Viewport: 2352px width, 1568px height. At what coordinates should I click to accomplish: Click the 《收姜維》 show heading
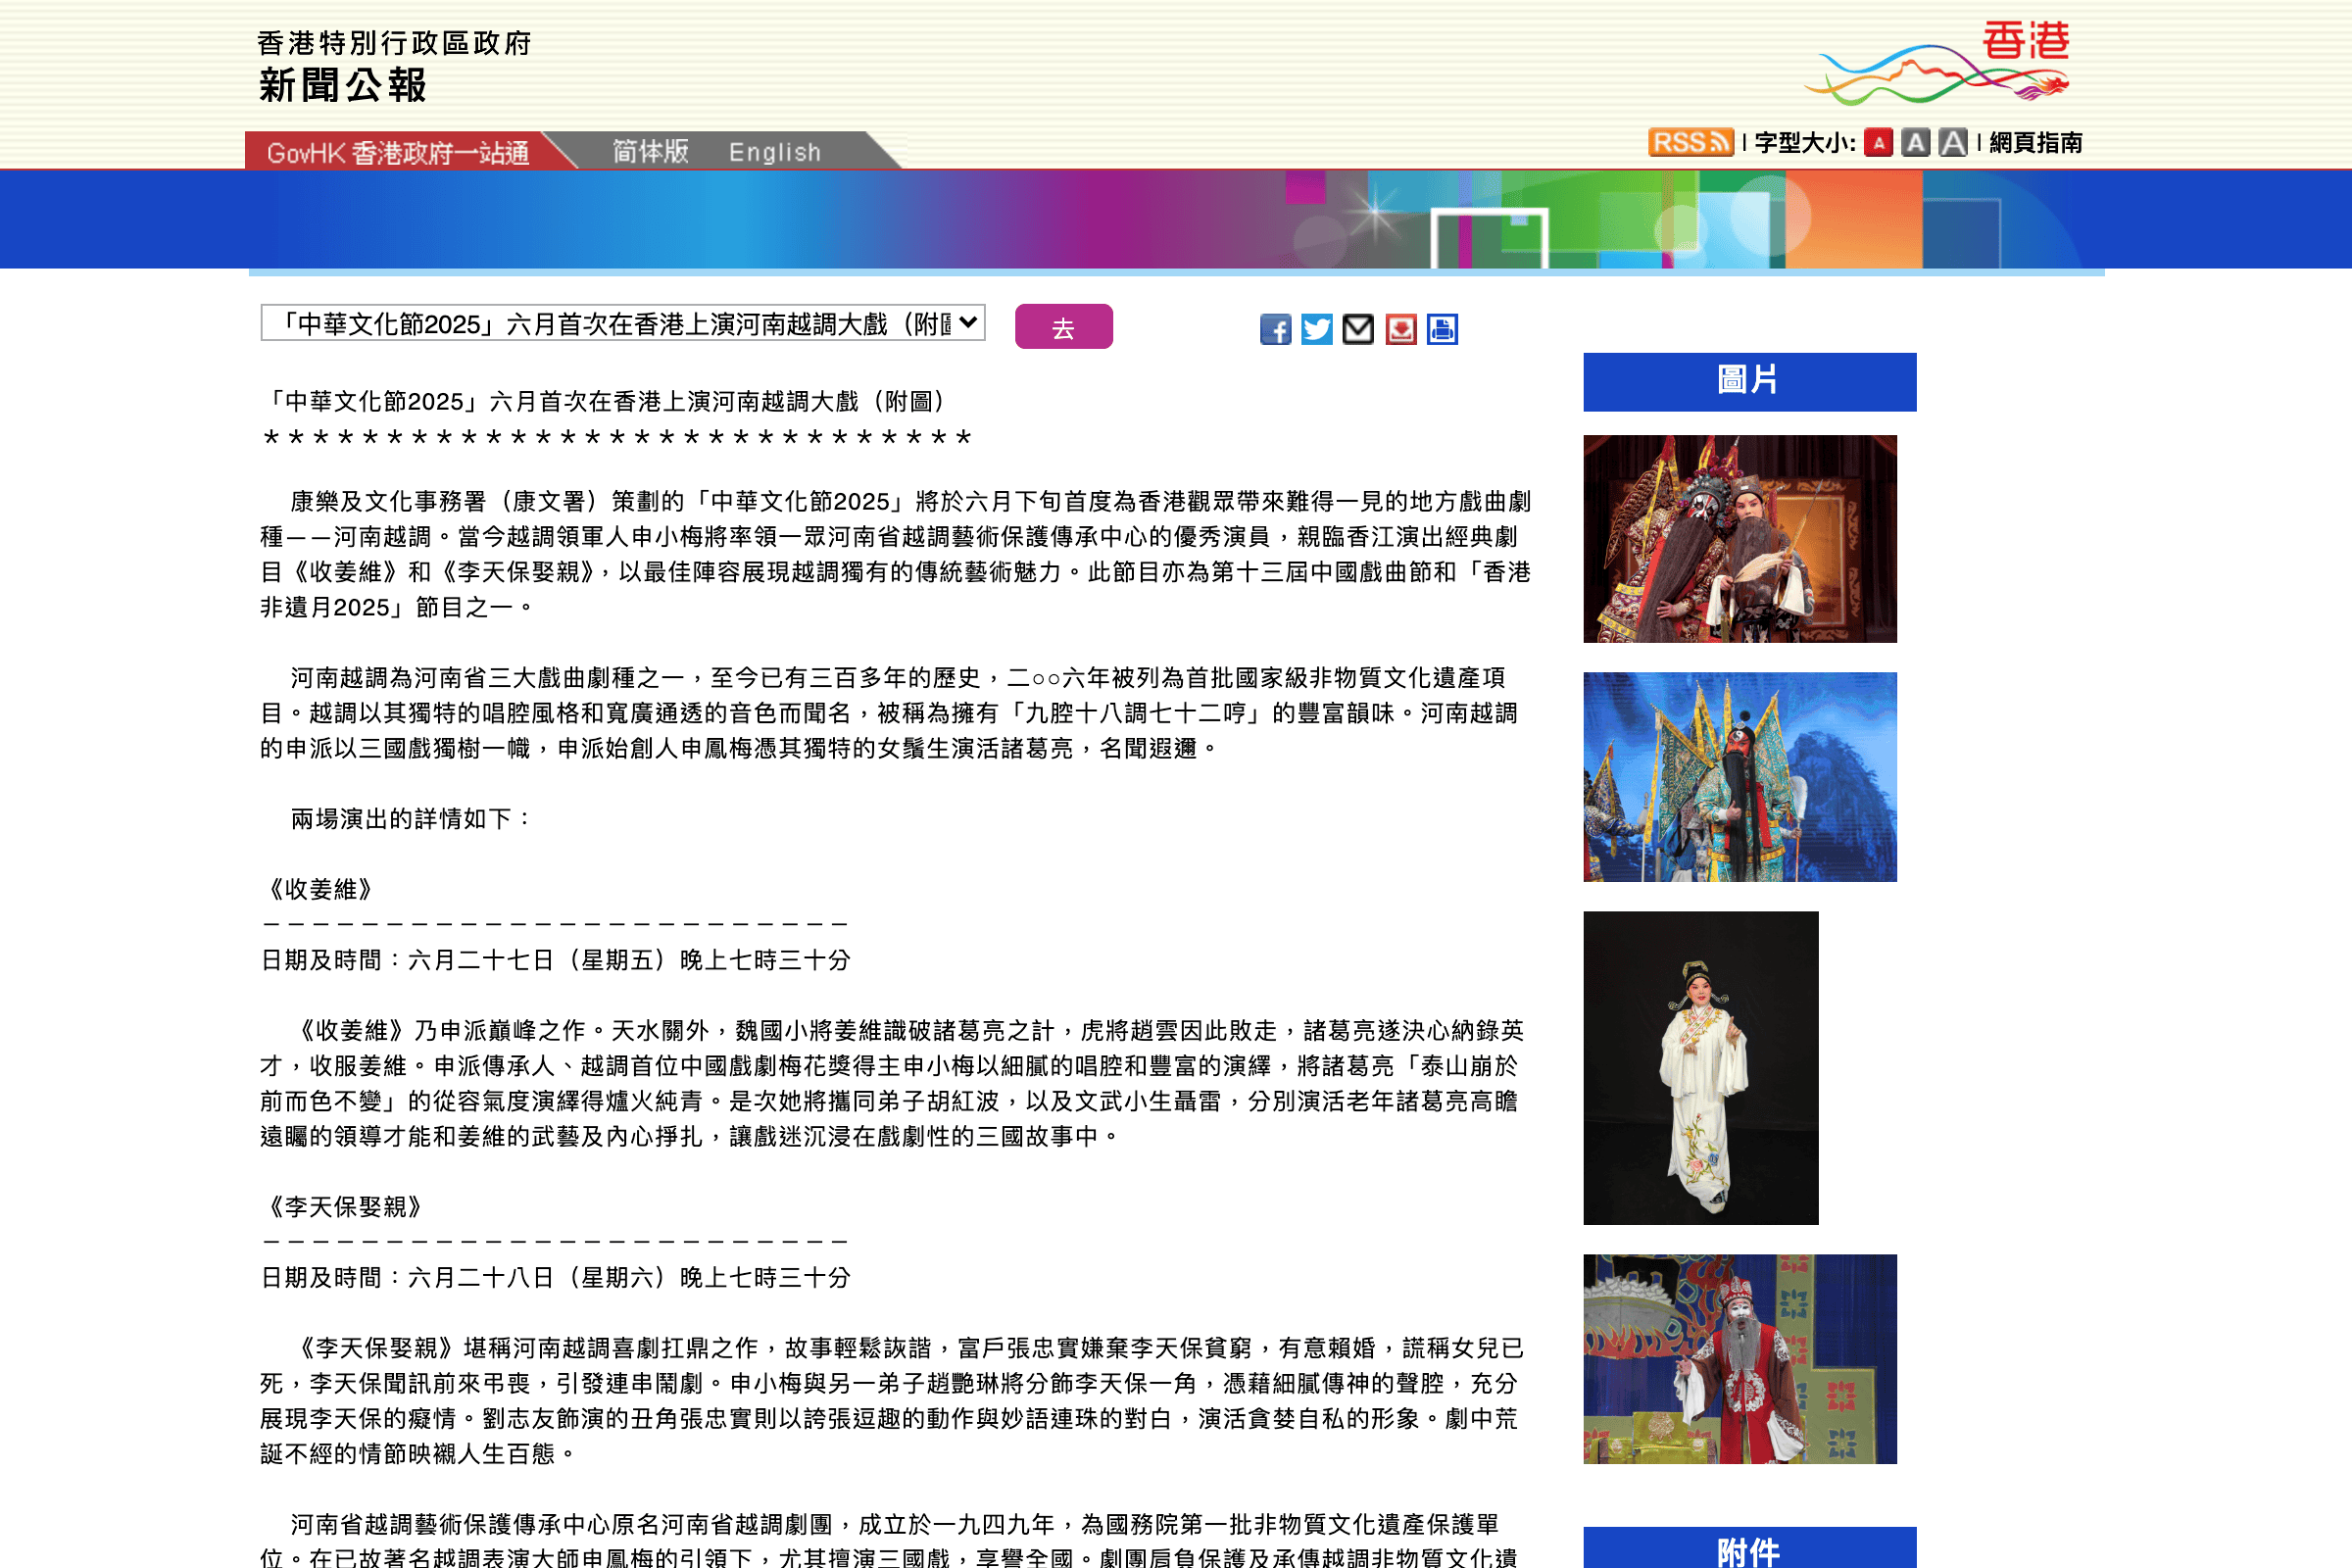pyautogui.click(x=321, y=889)
